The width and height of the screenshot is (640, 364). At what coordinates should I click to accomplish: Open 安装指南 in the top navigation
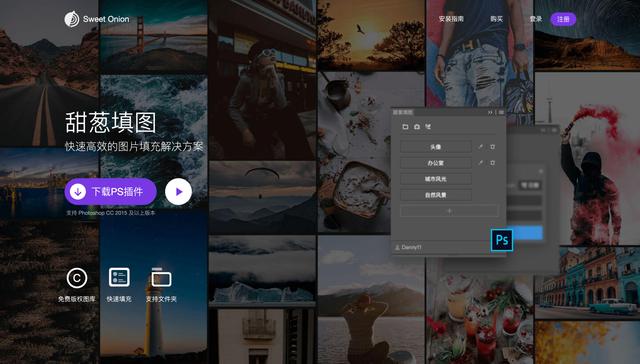(451, 19)
